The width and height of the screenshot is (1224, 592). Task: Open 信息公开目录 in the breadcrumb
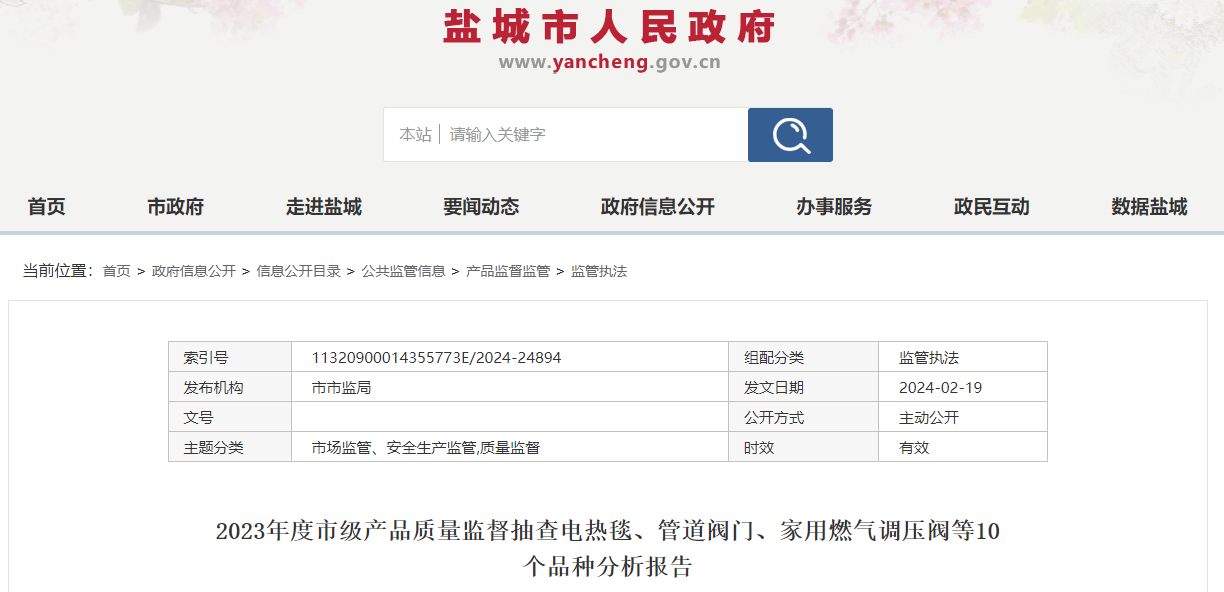pyautogui.click(x=299, y=271)
